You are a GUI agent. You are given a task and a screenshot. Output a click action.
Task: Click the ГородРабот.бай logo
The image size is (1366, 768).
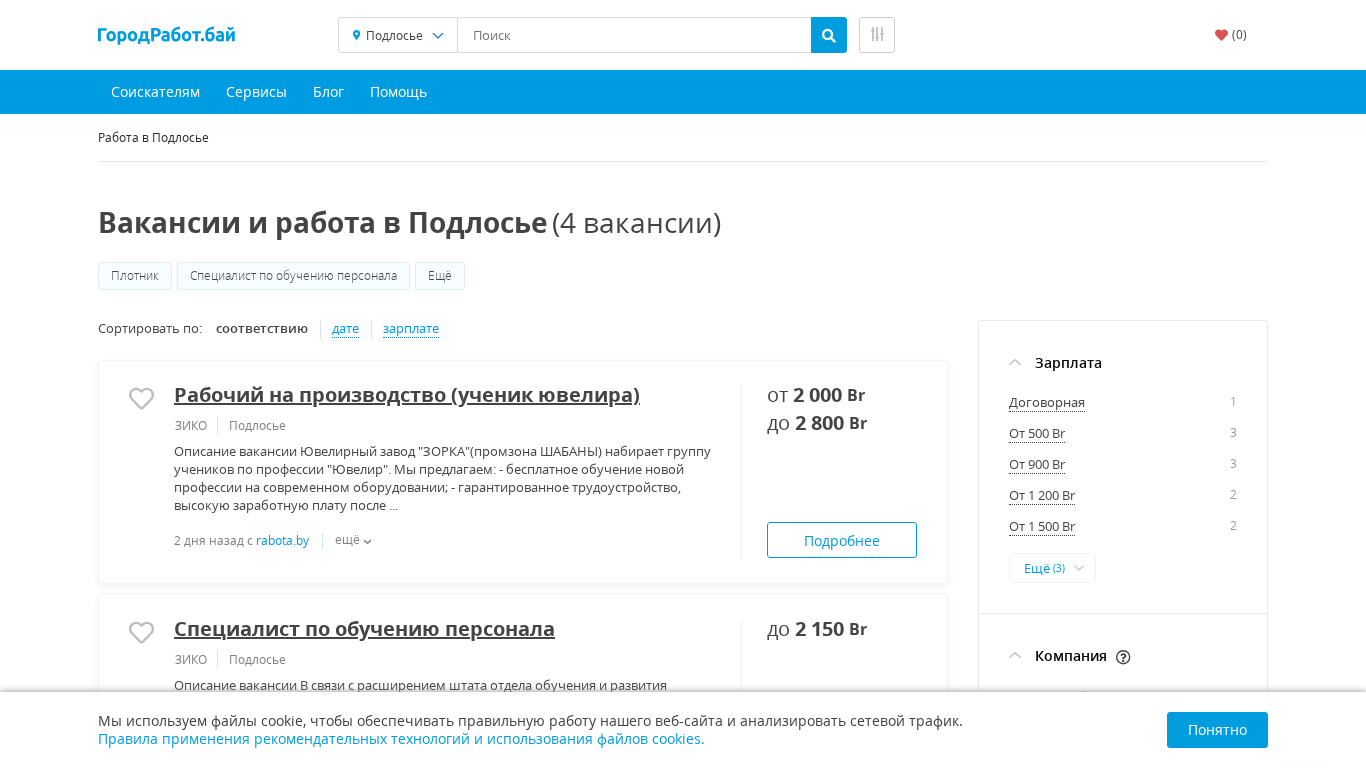(166, 35)
